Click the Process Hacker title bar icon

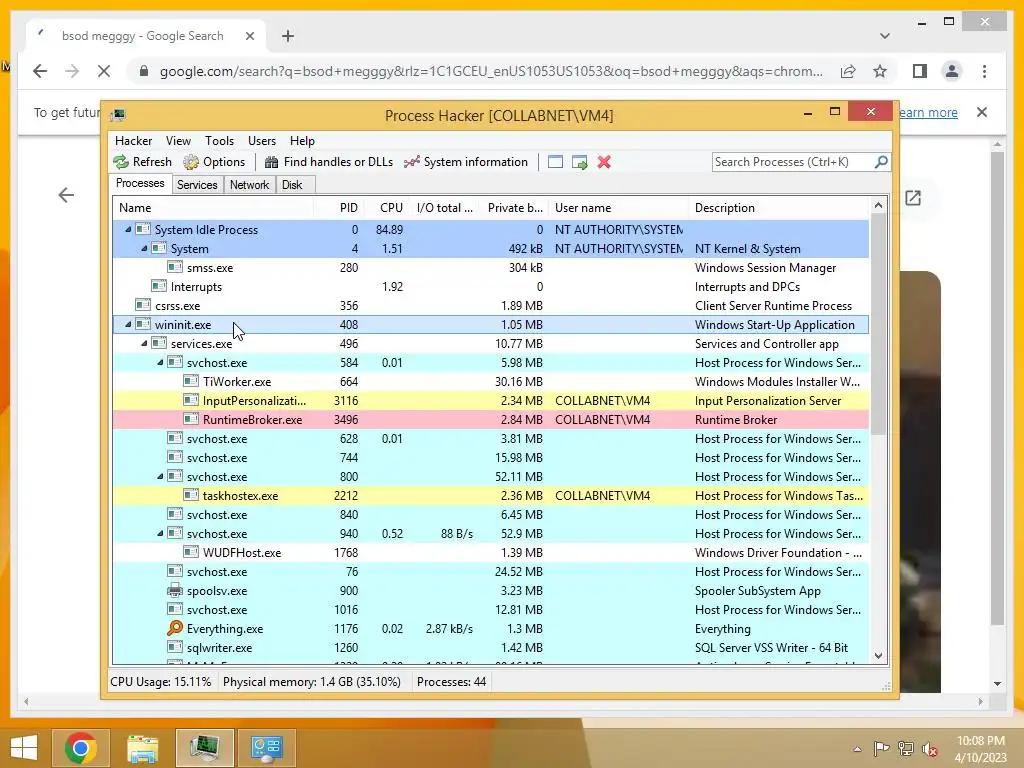coord(118,116)
